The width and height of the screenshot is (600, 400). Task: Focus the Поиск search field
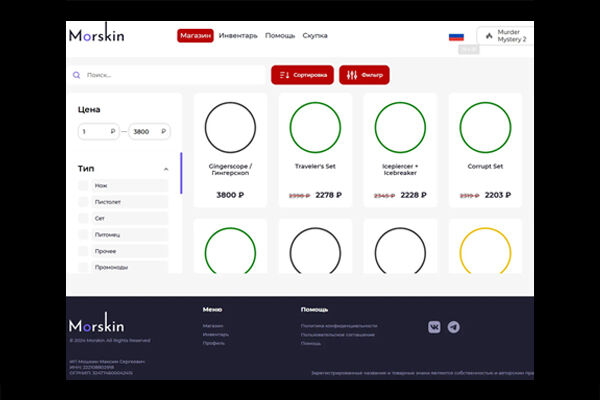(168, 75)
